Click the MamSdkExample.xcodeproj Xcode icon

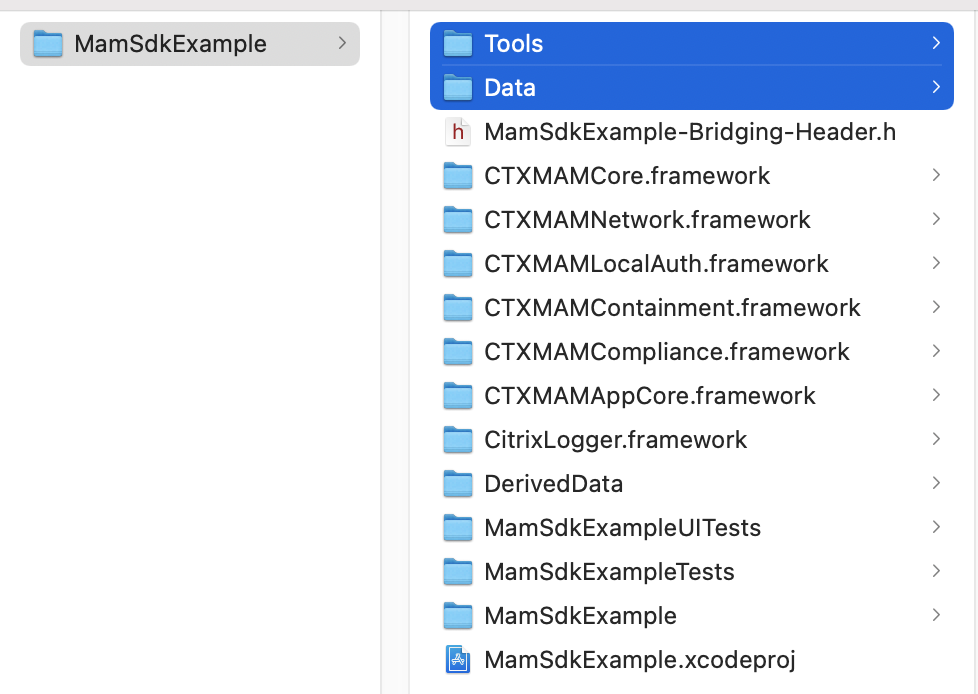458,660
